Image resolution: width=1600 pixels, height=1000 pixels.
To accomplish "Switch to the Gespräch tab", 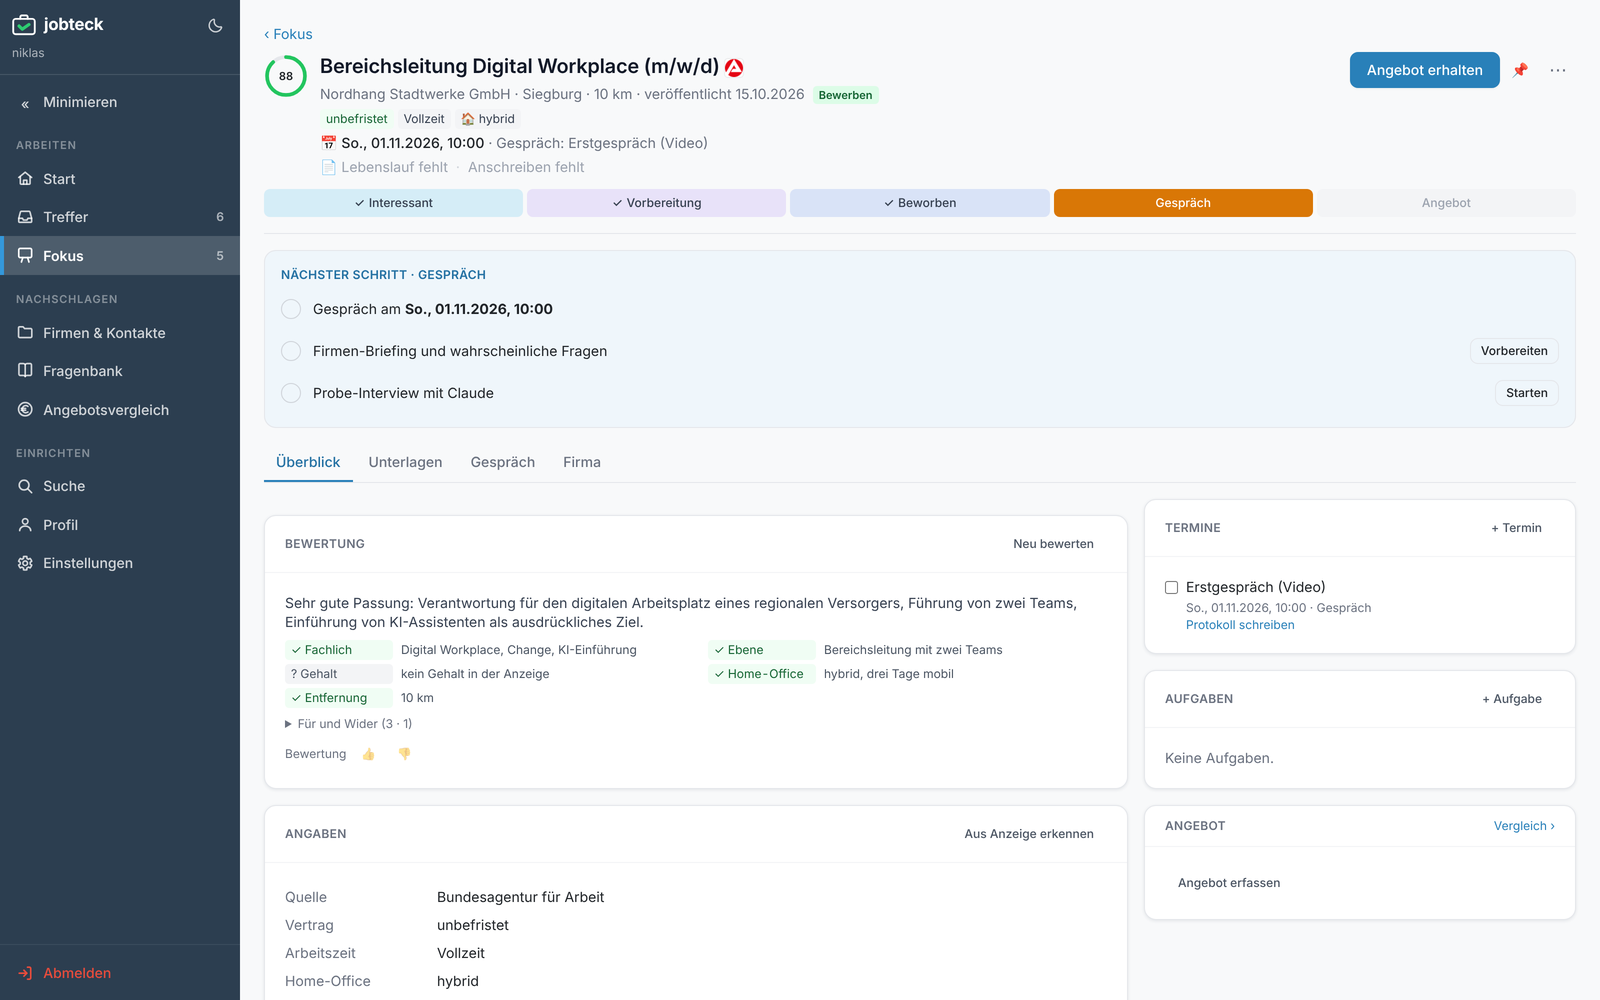I will [503, 462].
